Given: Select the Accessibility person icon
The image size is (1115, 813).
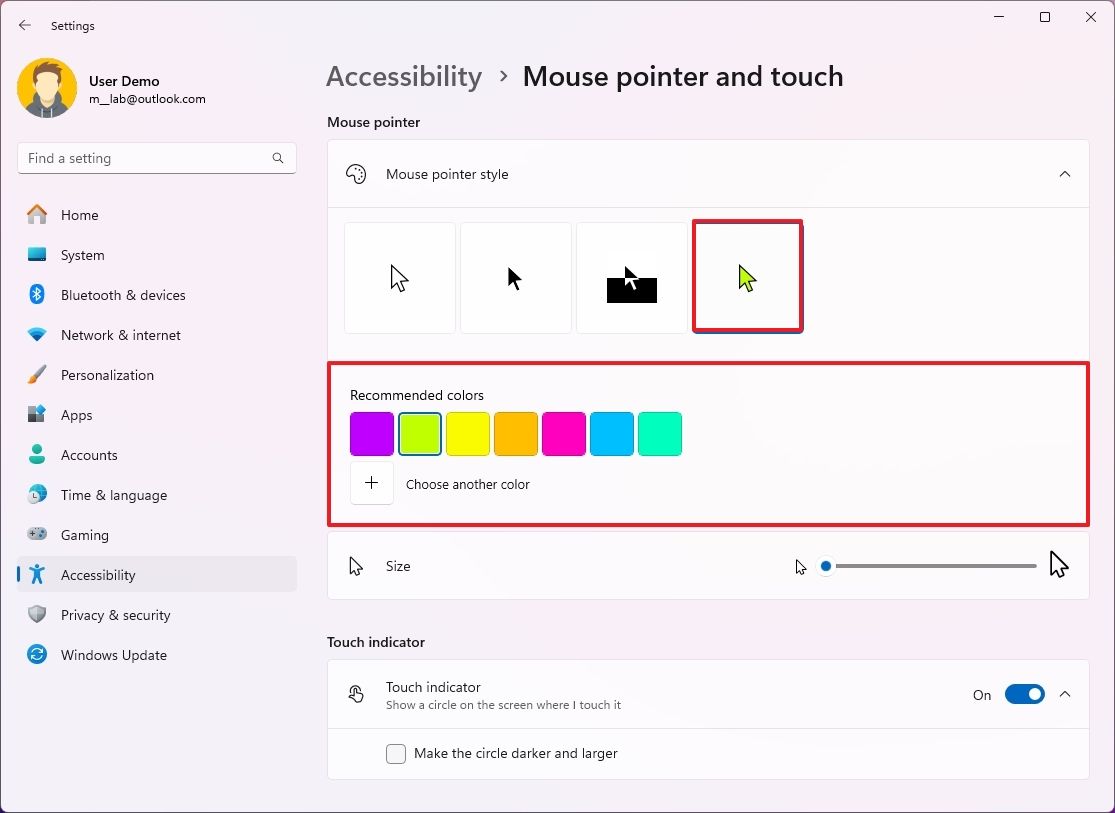Looking at the screenshot, I should [36, 575].
